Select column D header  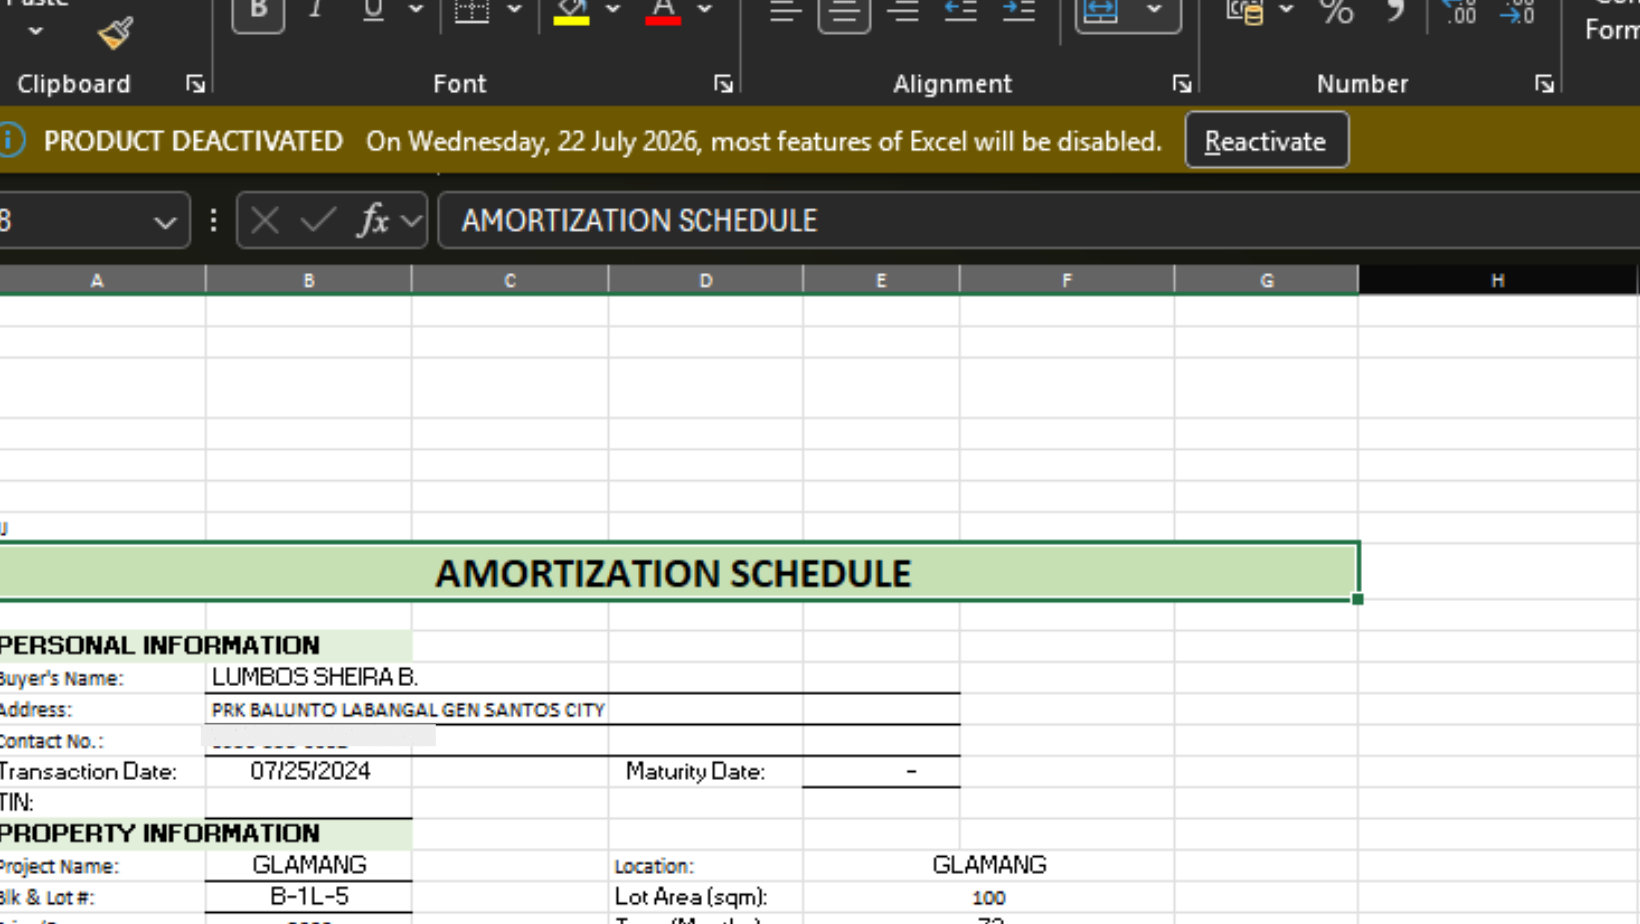[x=705, y=280]
